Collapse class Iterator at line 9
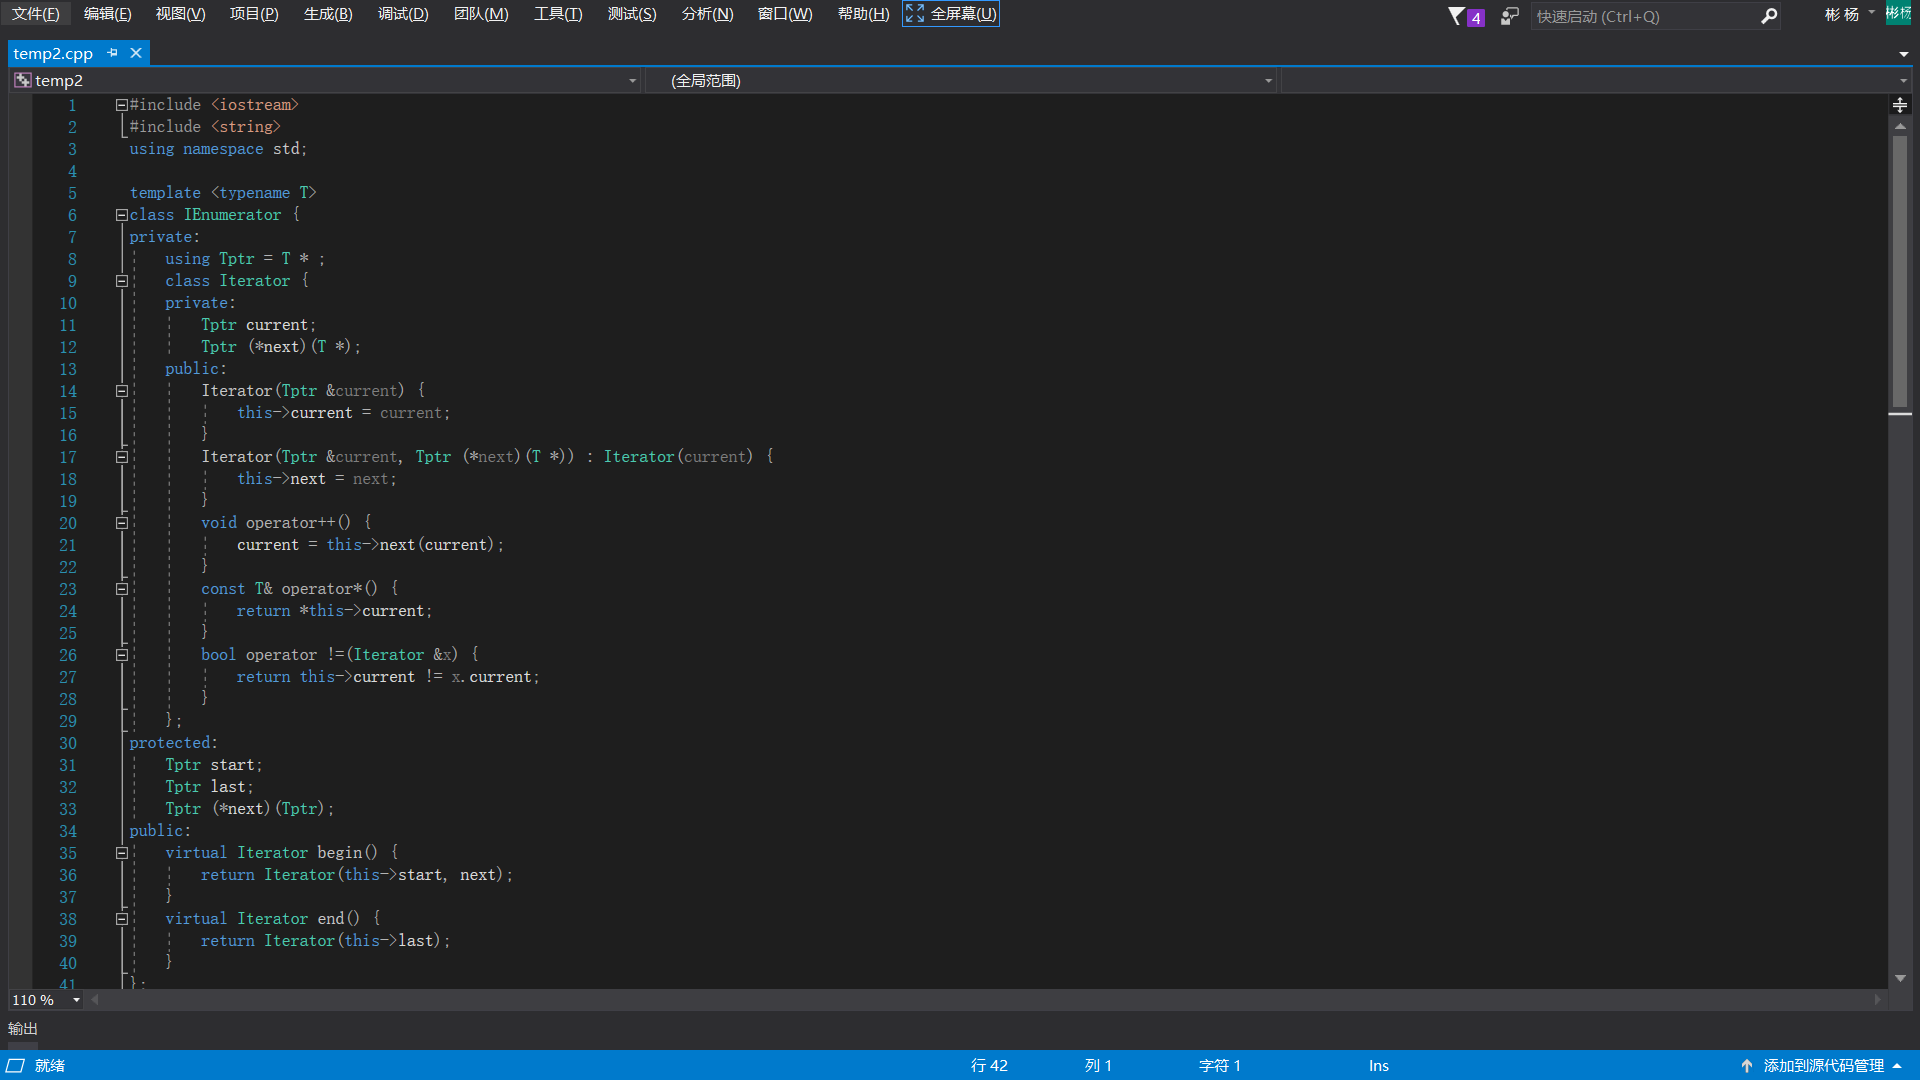 tap(121, 281)
